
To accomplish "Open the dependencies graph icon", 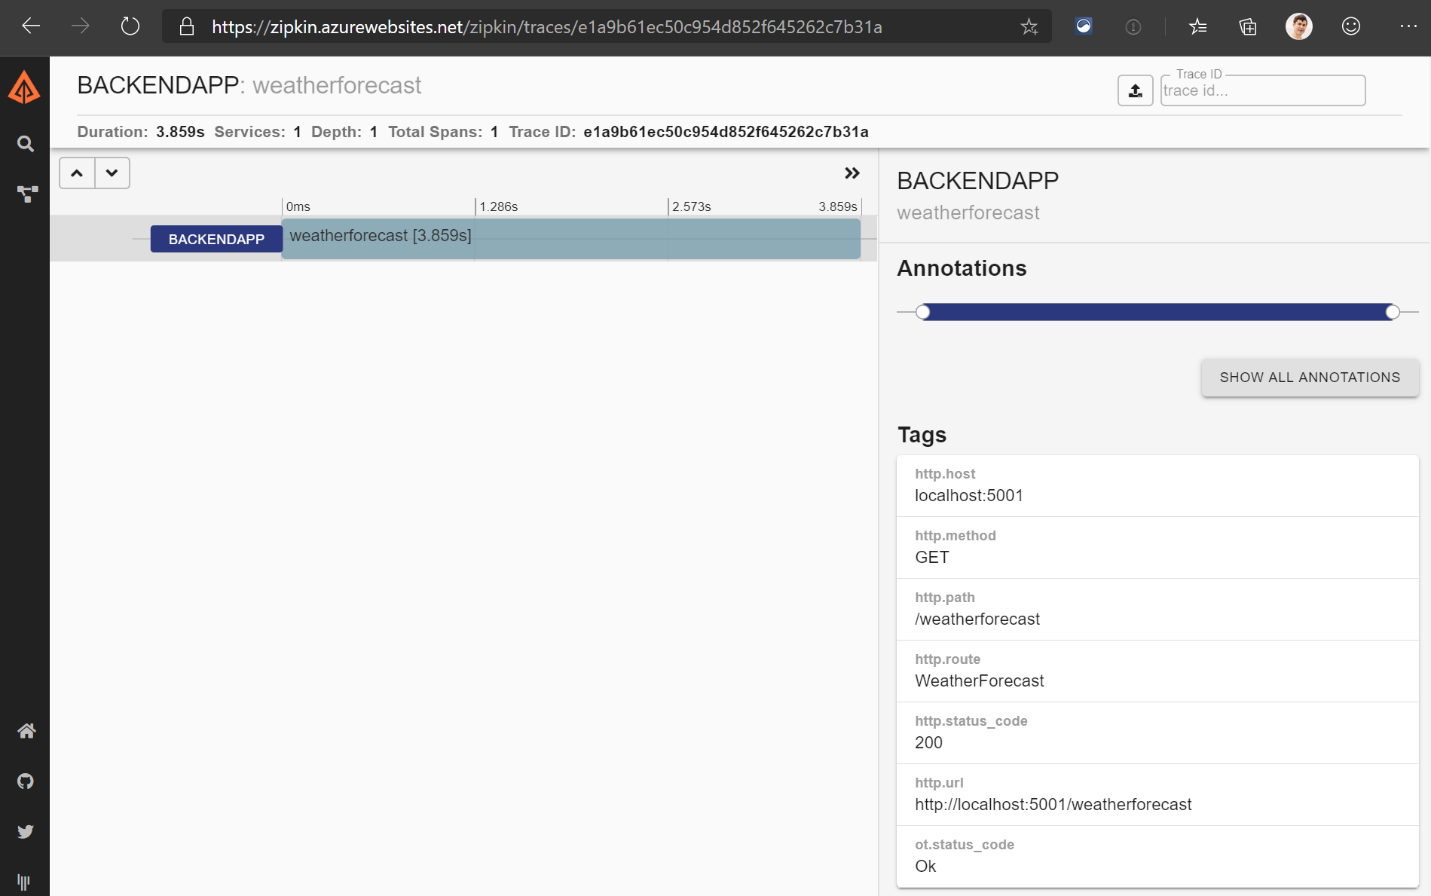I will point(27,194).
